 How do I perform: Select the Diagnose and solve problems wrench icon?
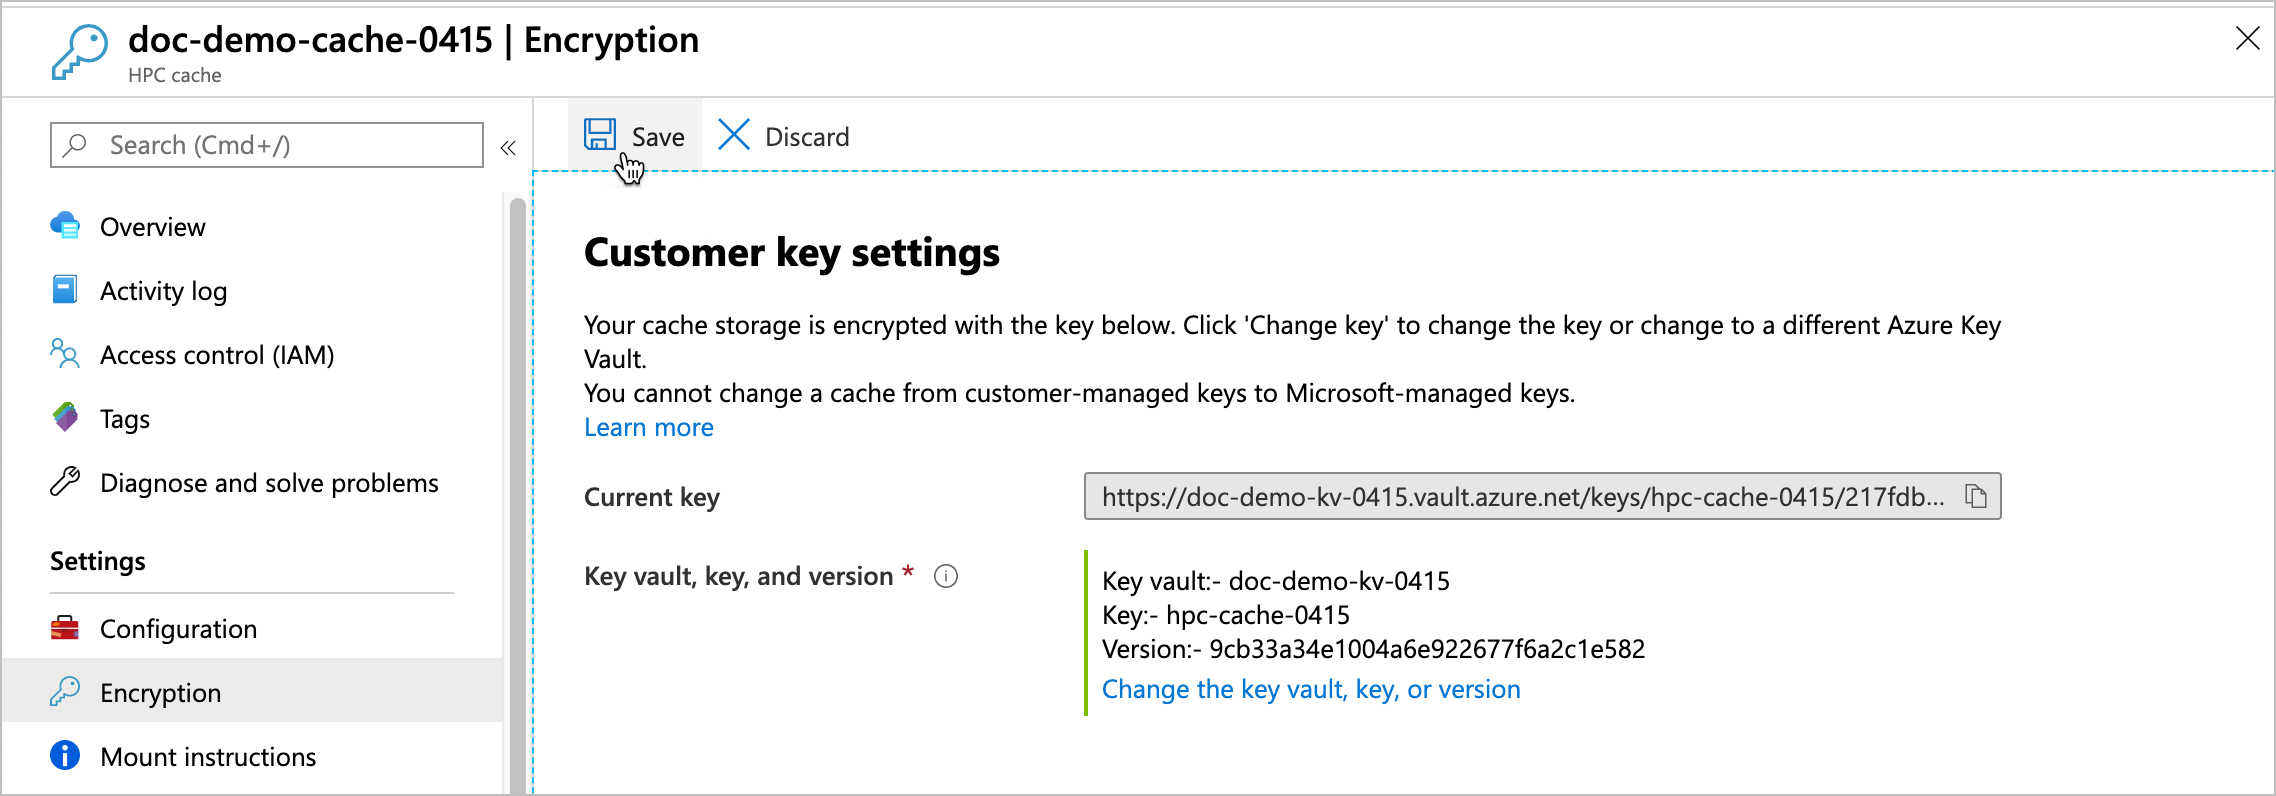point(64,482)
